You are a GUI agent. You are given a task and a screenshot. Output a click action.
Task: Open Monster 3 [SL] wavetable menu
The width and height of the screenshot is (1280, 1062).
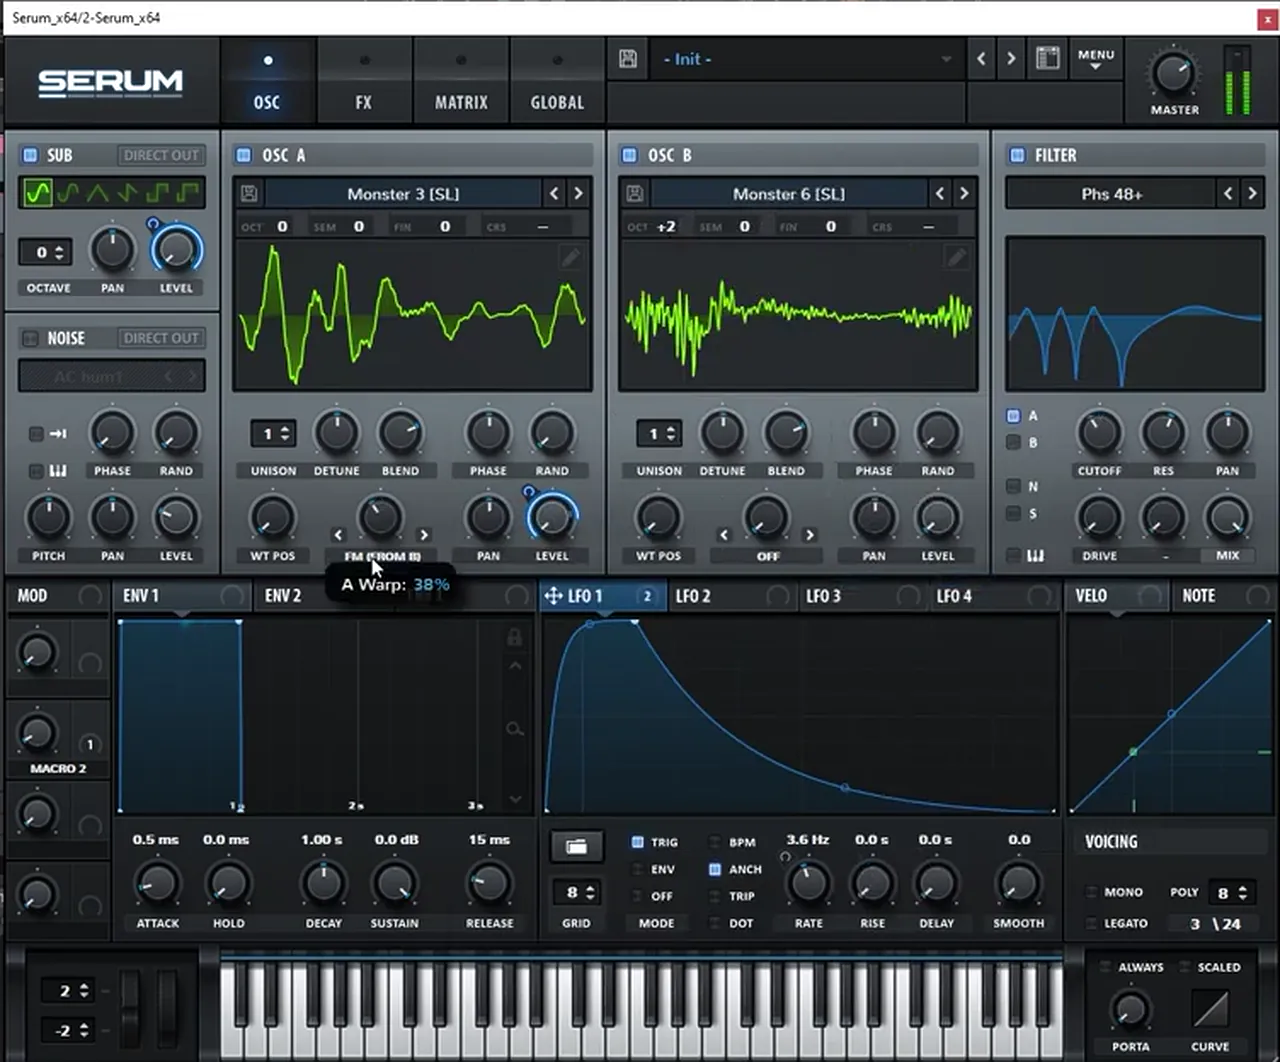[403, 194]
